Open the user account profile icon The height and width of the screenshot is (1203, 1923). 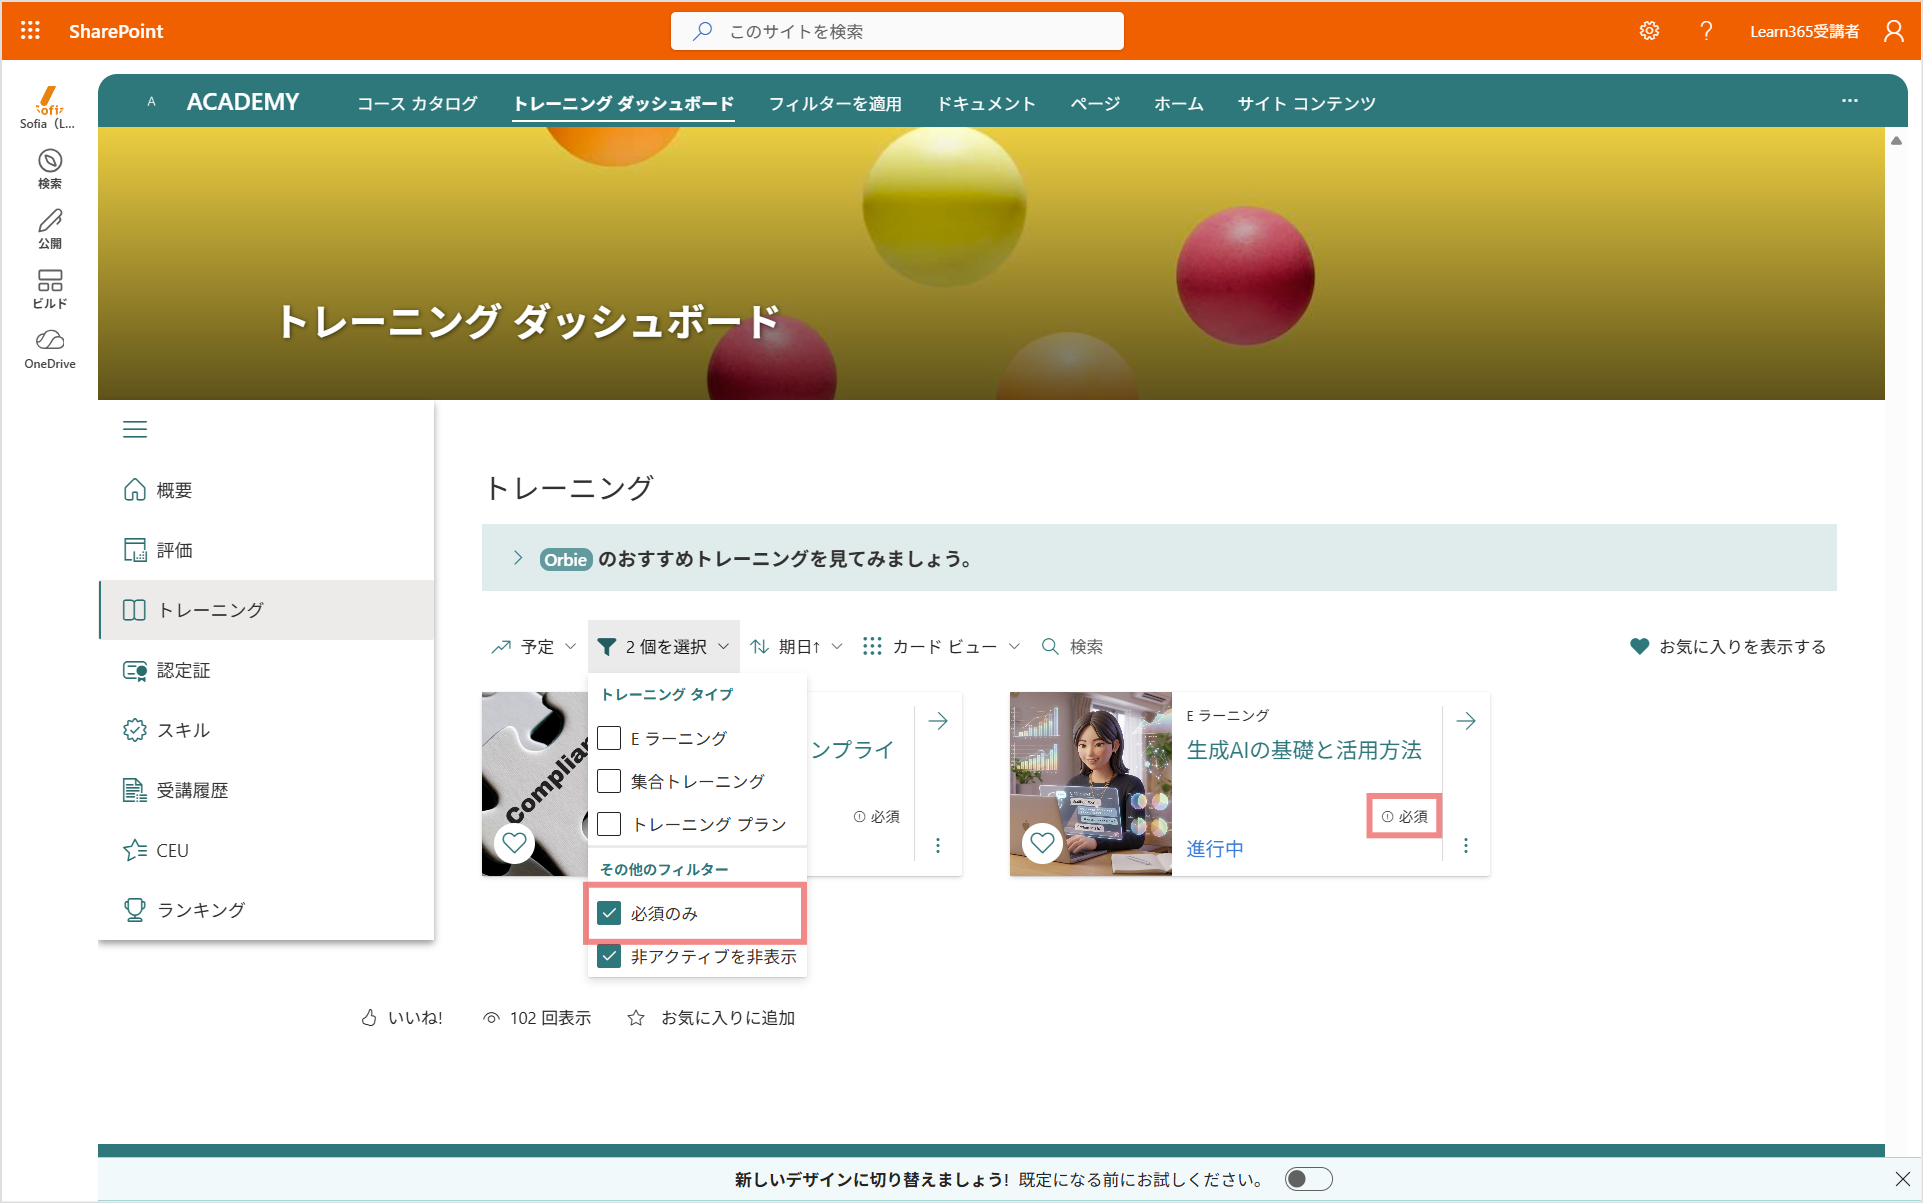tap(1893, 31)
